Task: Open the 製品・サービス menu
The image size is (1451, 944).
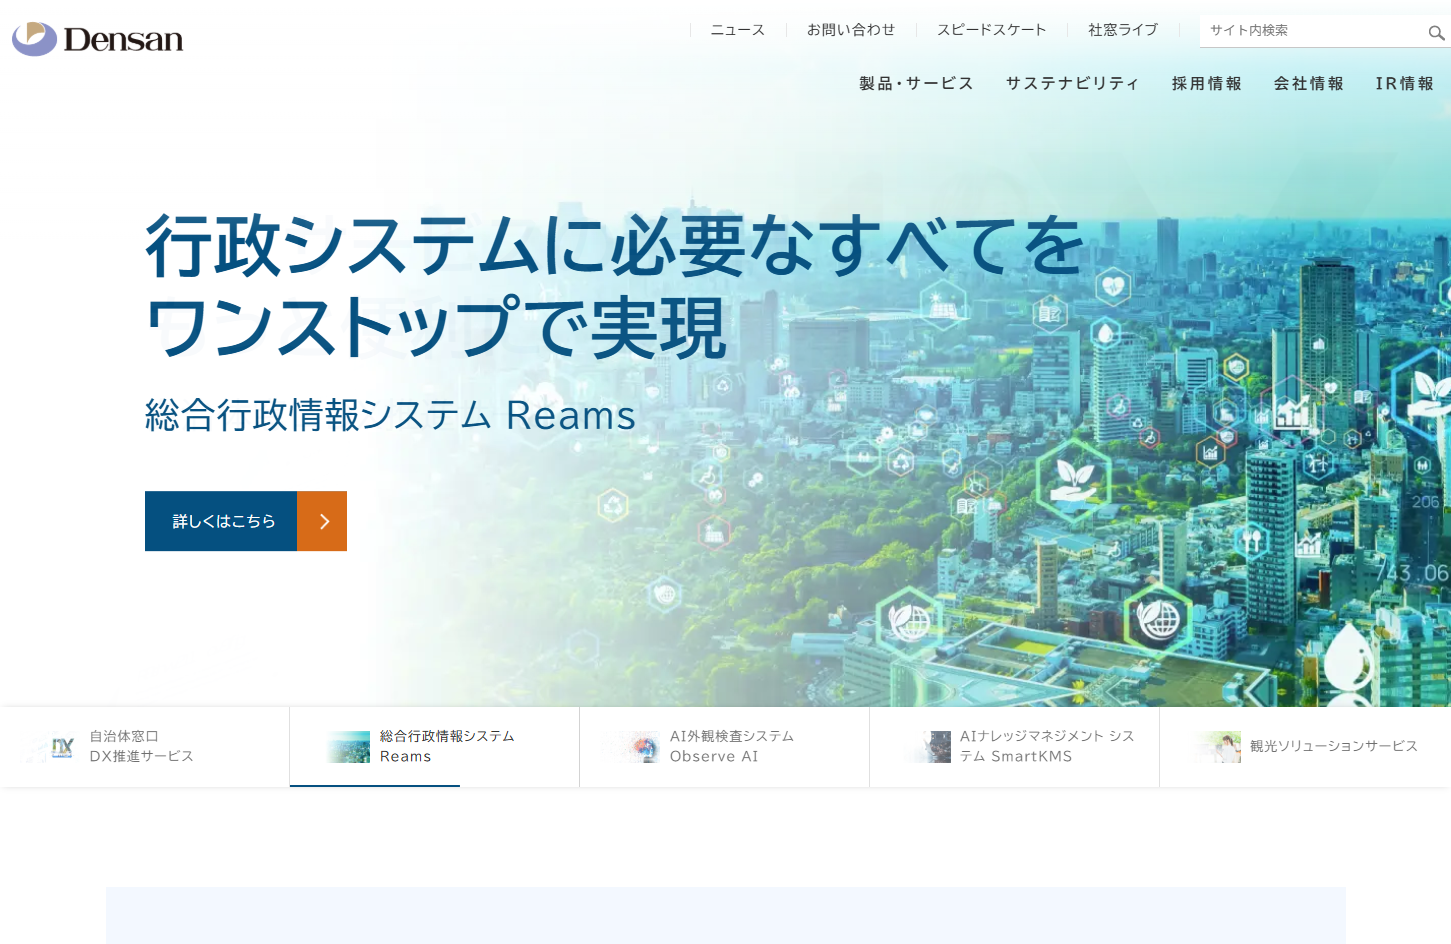Action: (916, 84)
